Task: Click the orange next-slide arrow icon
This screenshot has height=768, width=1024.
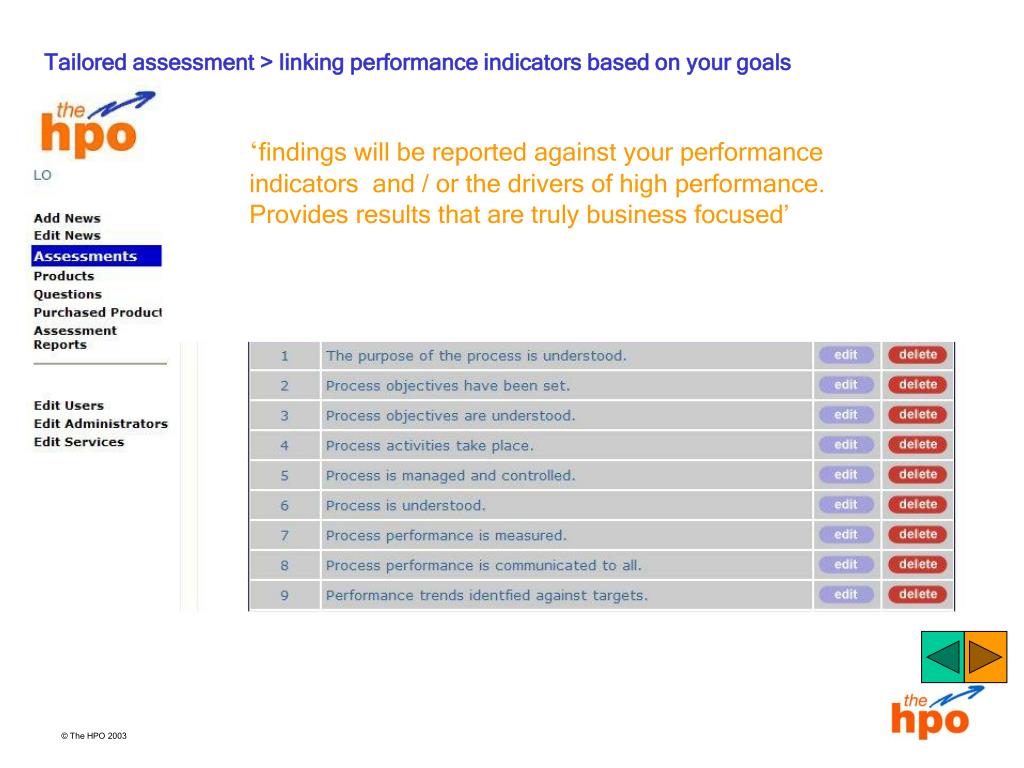Action: coord(985,656)
